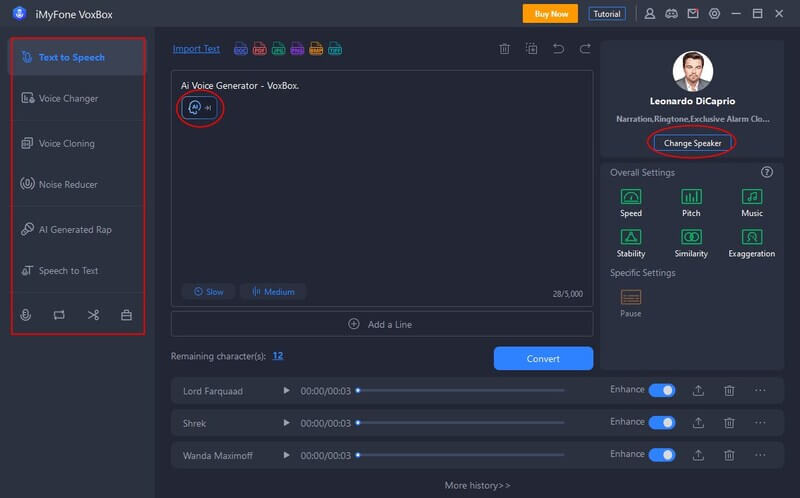Delete the Wanda Maximoff history item
The image size is (800, 498).
click(730, 455)
